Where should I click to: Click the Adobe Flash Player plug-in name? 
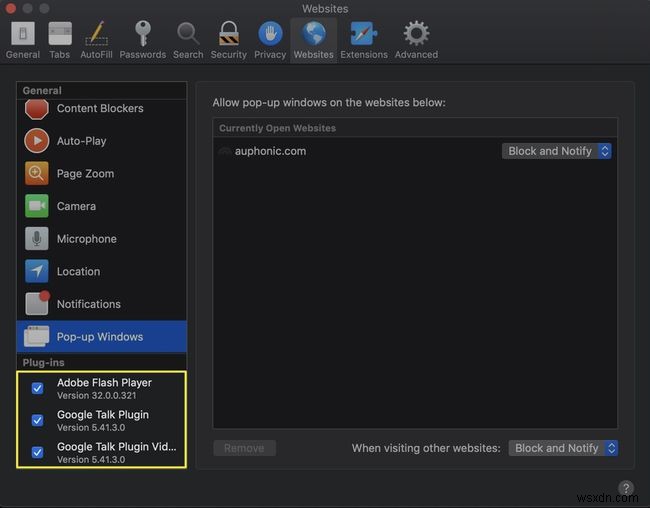(104, 382)
